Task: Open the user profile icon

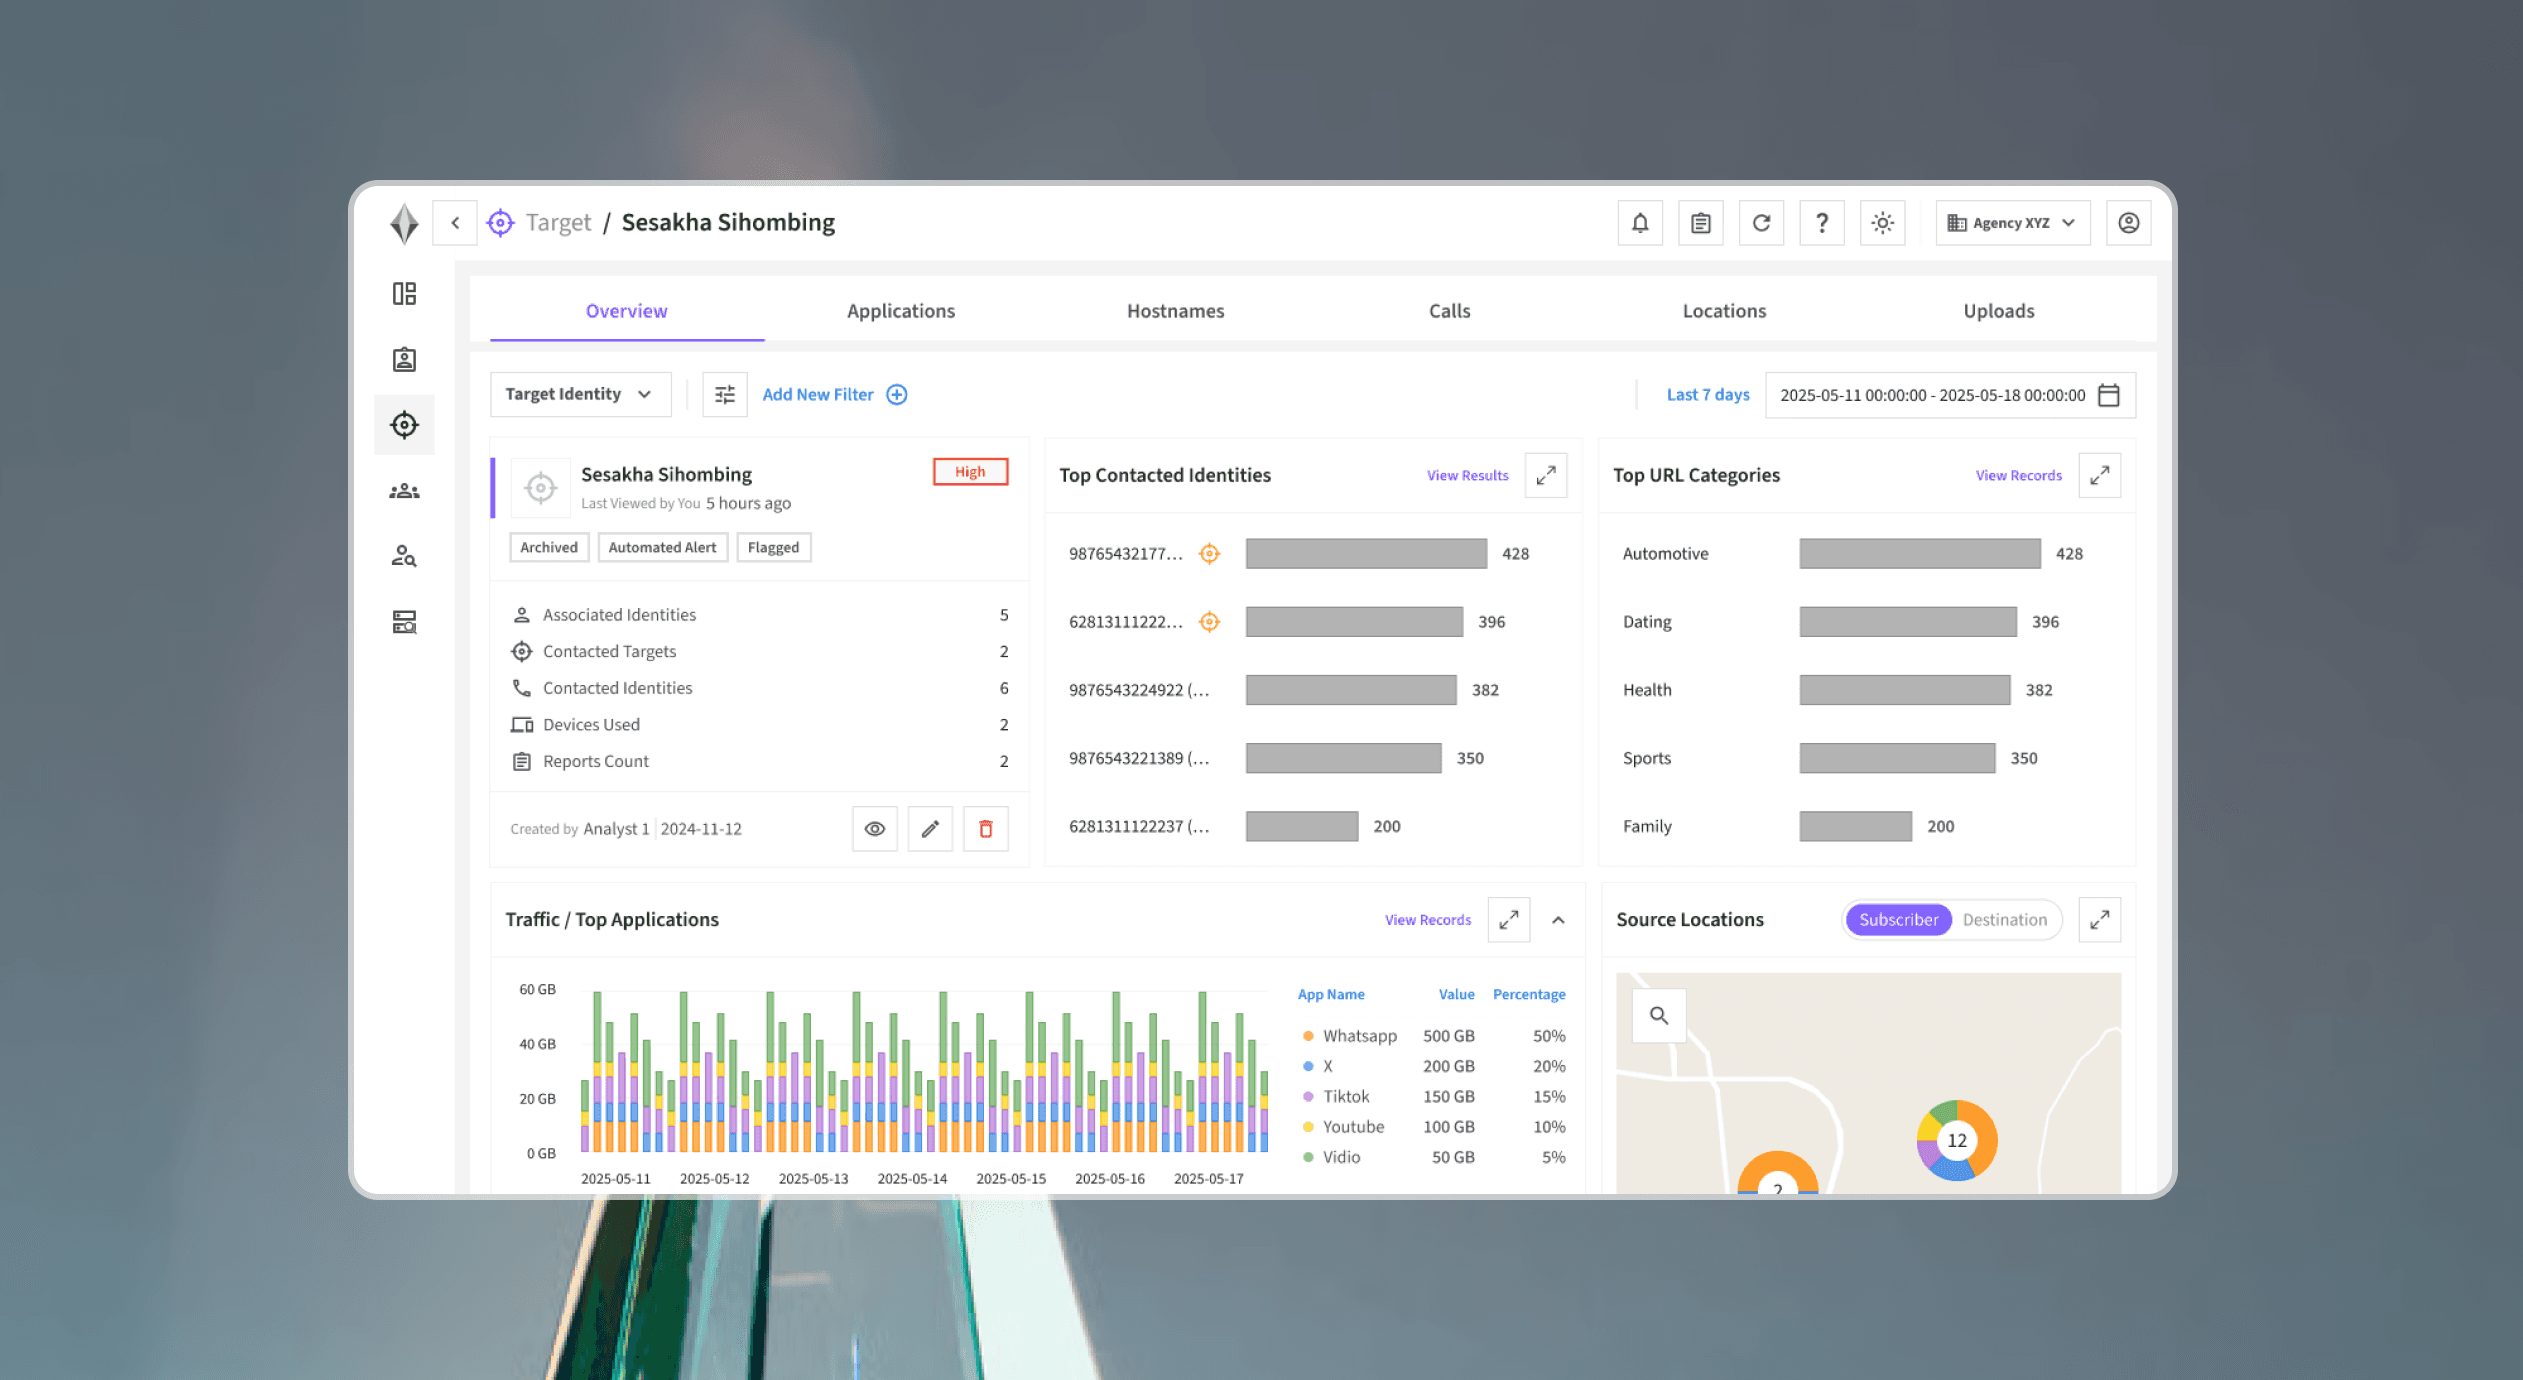Action: [2129, 223]
